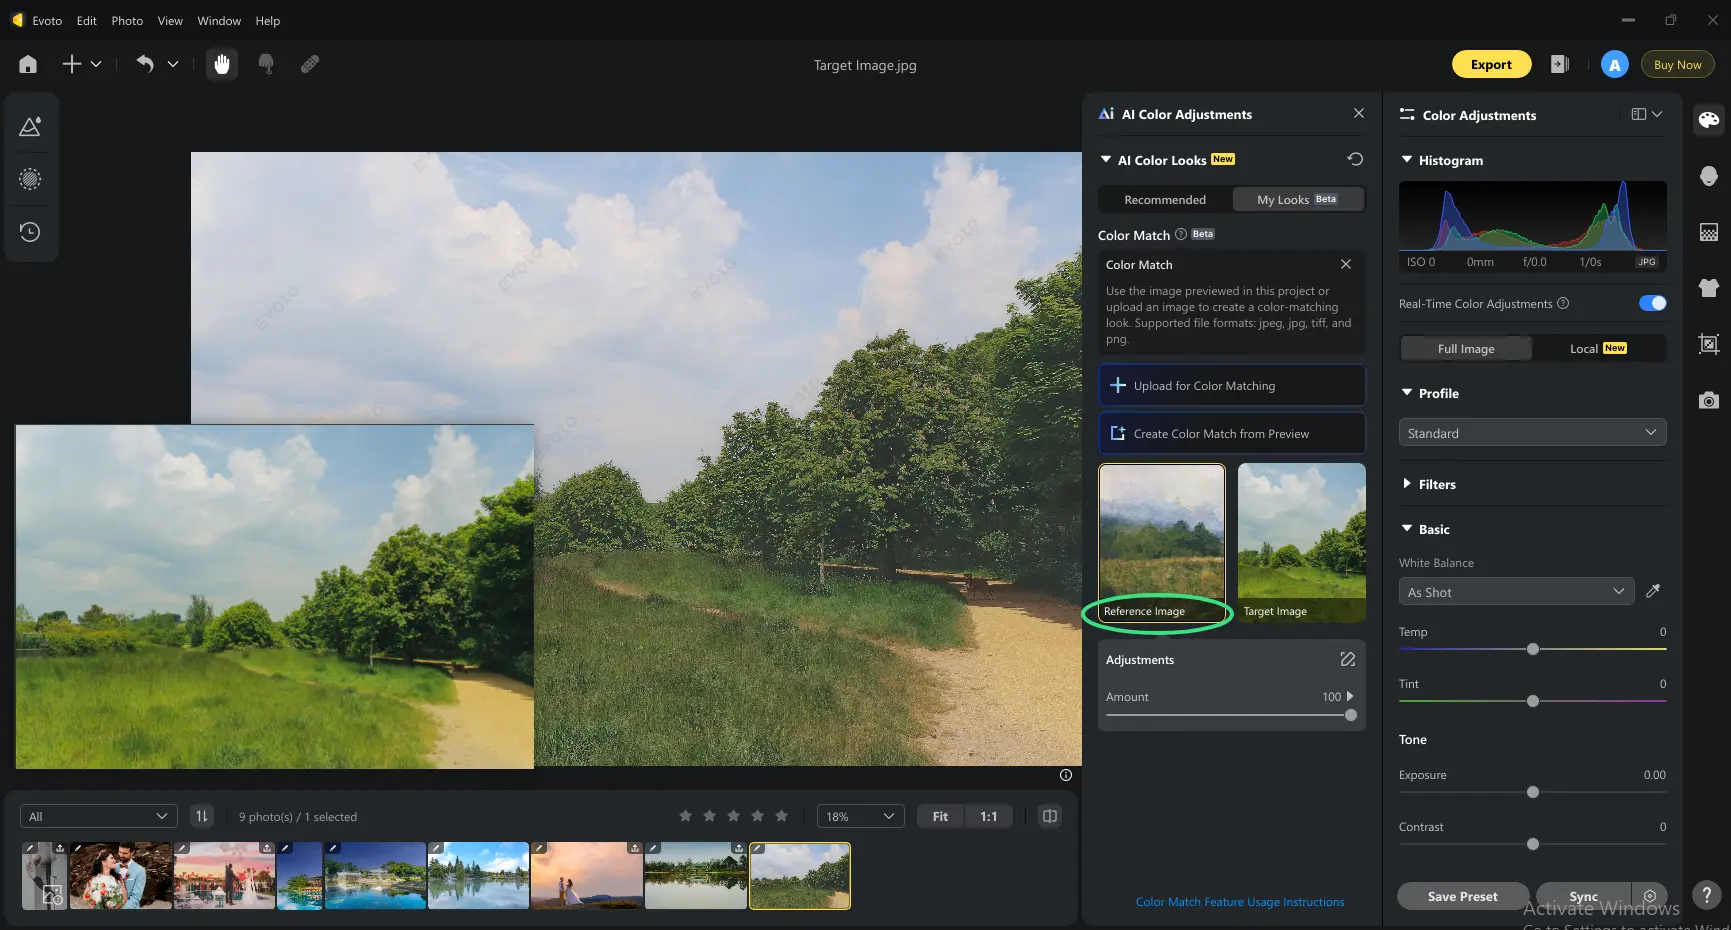The width and height of the screenshot is (1731, 930).
Task: Click the Buy Now button
Action: coord(1677,64)
